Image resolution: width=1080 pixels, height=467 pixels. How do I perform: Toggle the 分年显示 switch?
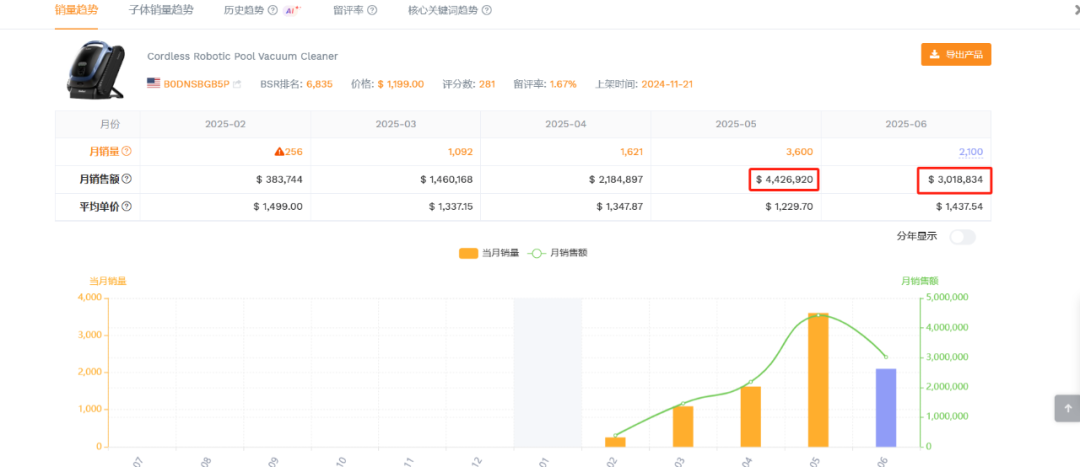(962, 237)
